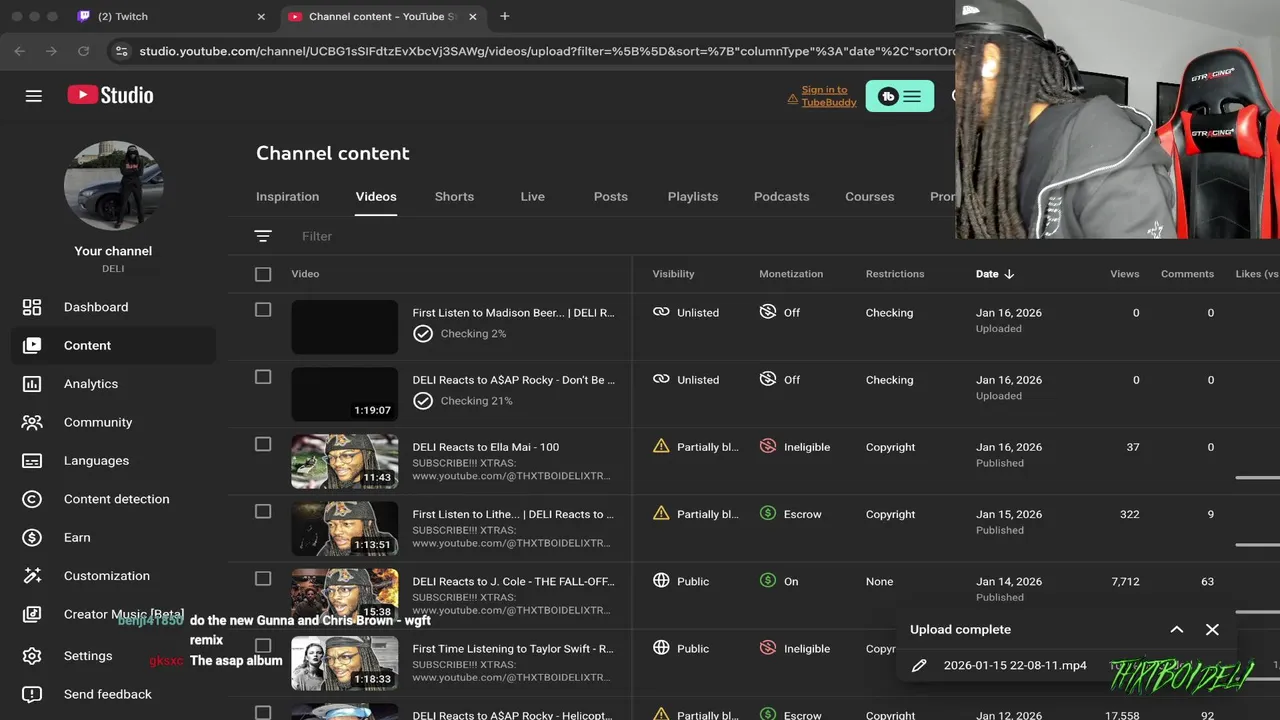Switch to the Inspiration tab

click(287, 196)
